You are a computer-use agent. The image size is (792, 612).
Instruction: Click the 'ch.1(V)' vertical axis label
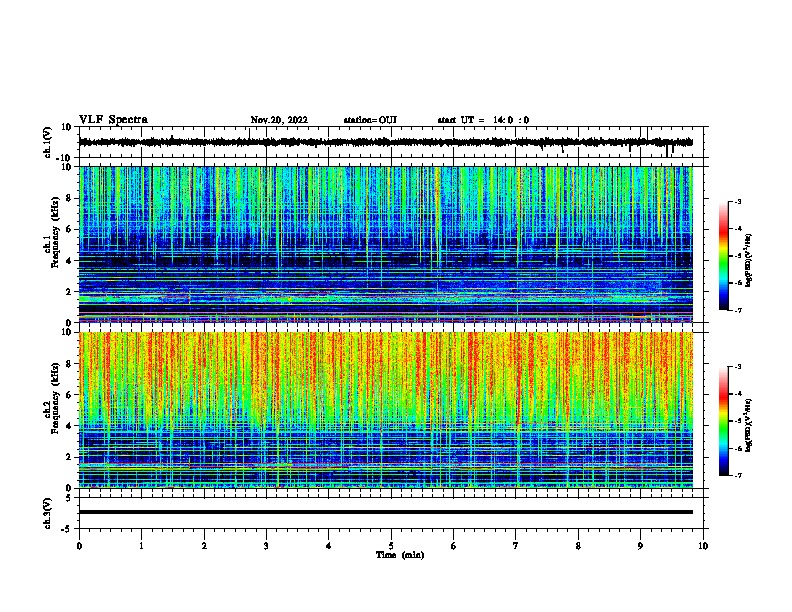[48, 142]
